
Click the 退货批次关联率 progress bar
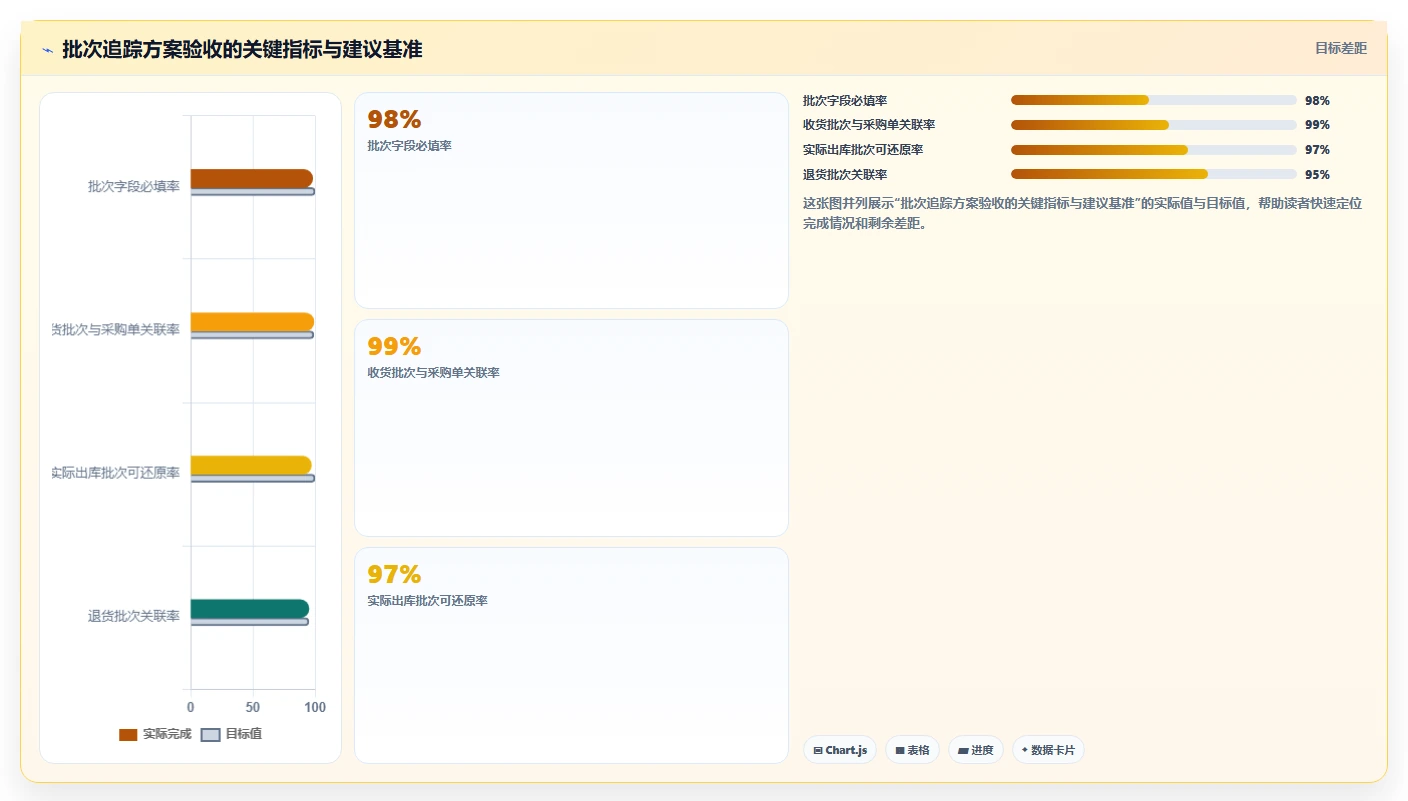pos(1153,174)
